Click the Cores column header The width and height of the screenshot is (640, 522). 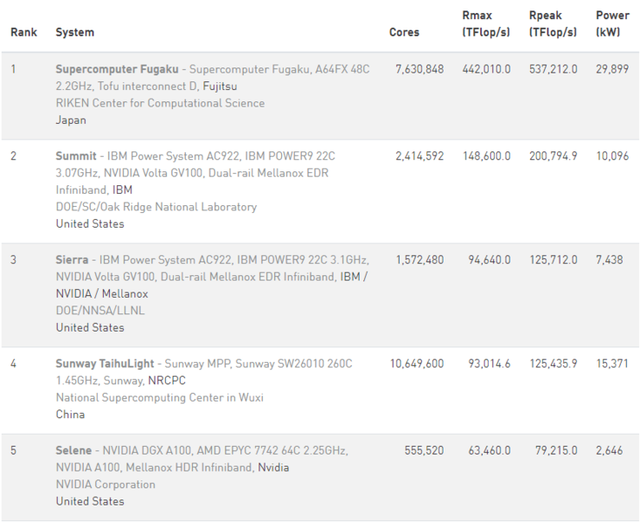pos(404,32)
